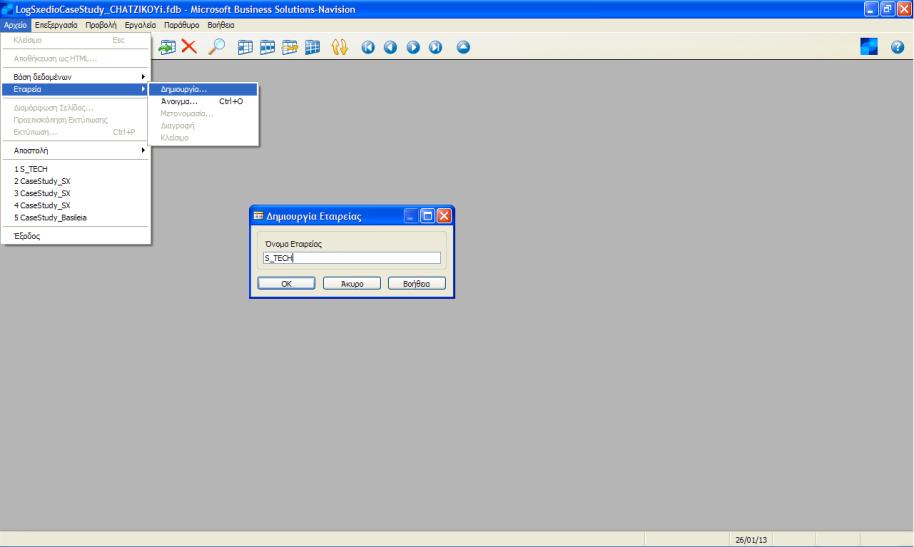Open the Παράθυρο menu

(181, 25)
